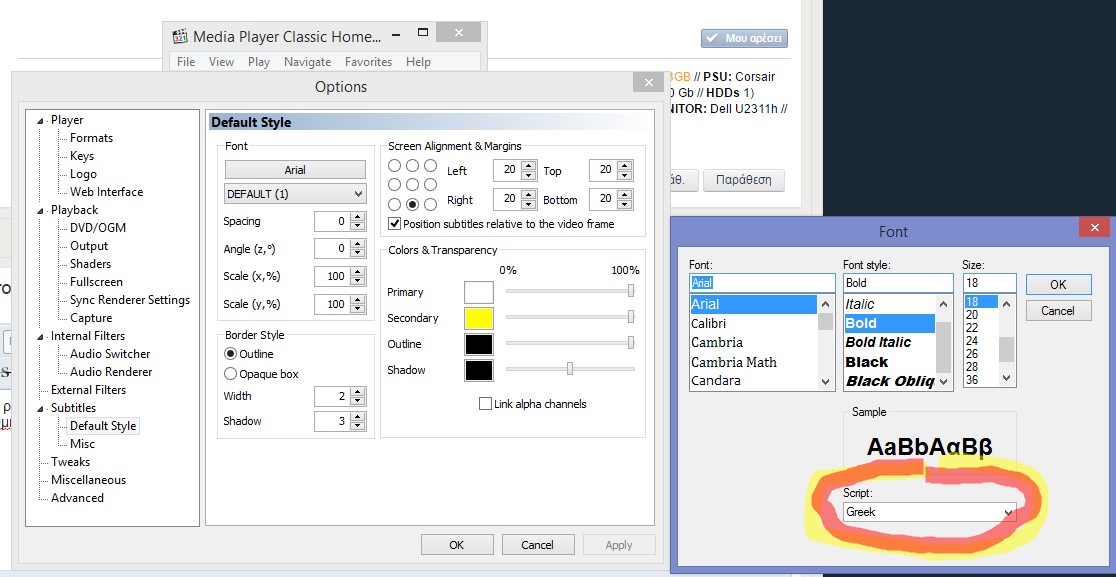Decrease the Right margin with down arrow

528,204
